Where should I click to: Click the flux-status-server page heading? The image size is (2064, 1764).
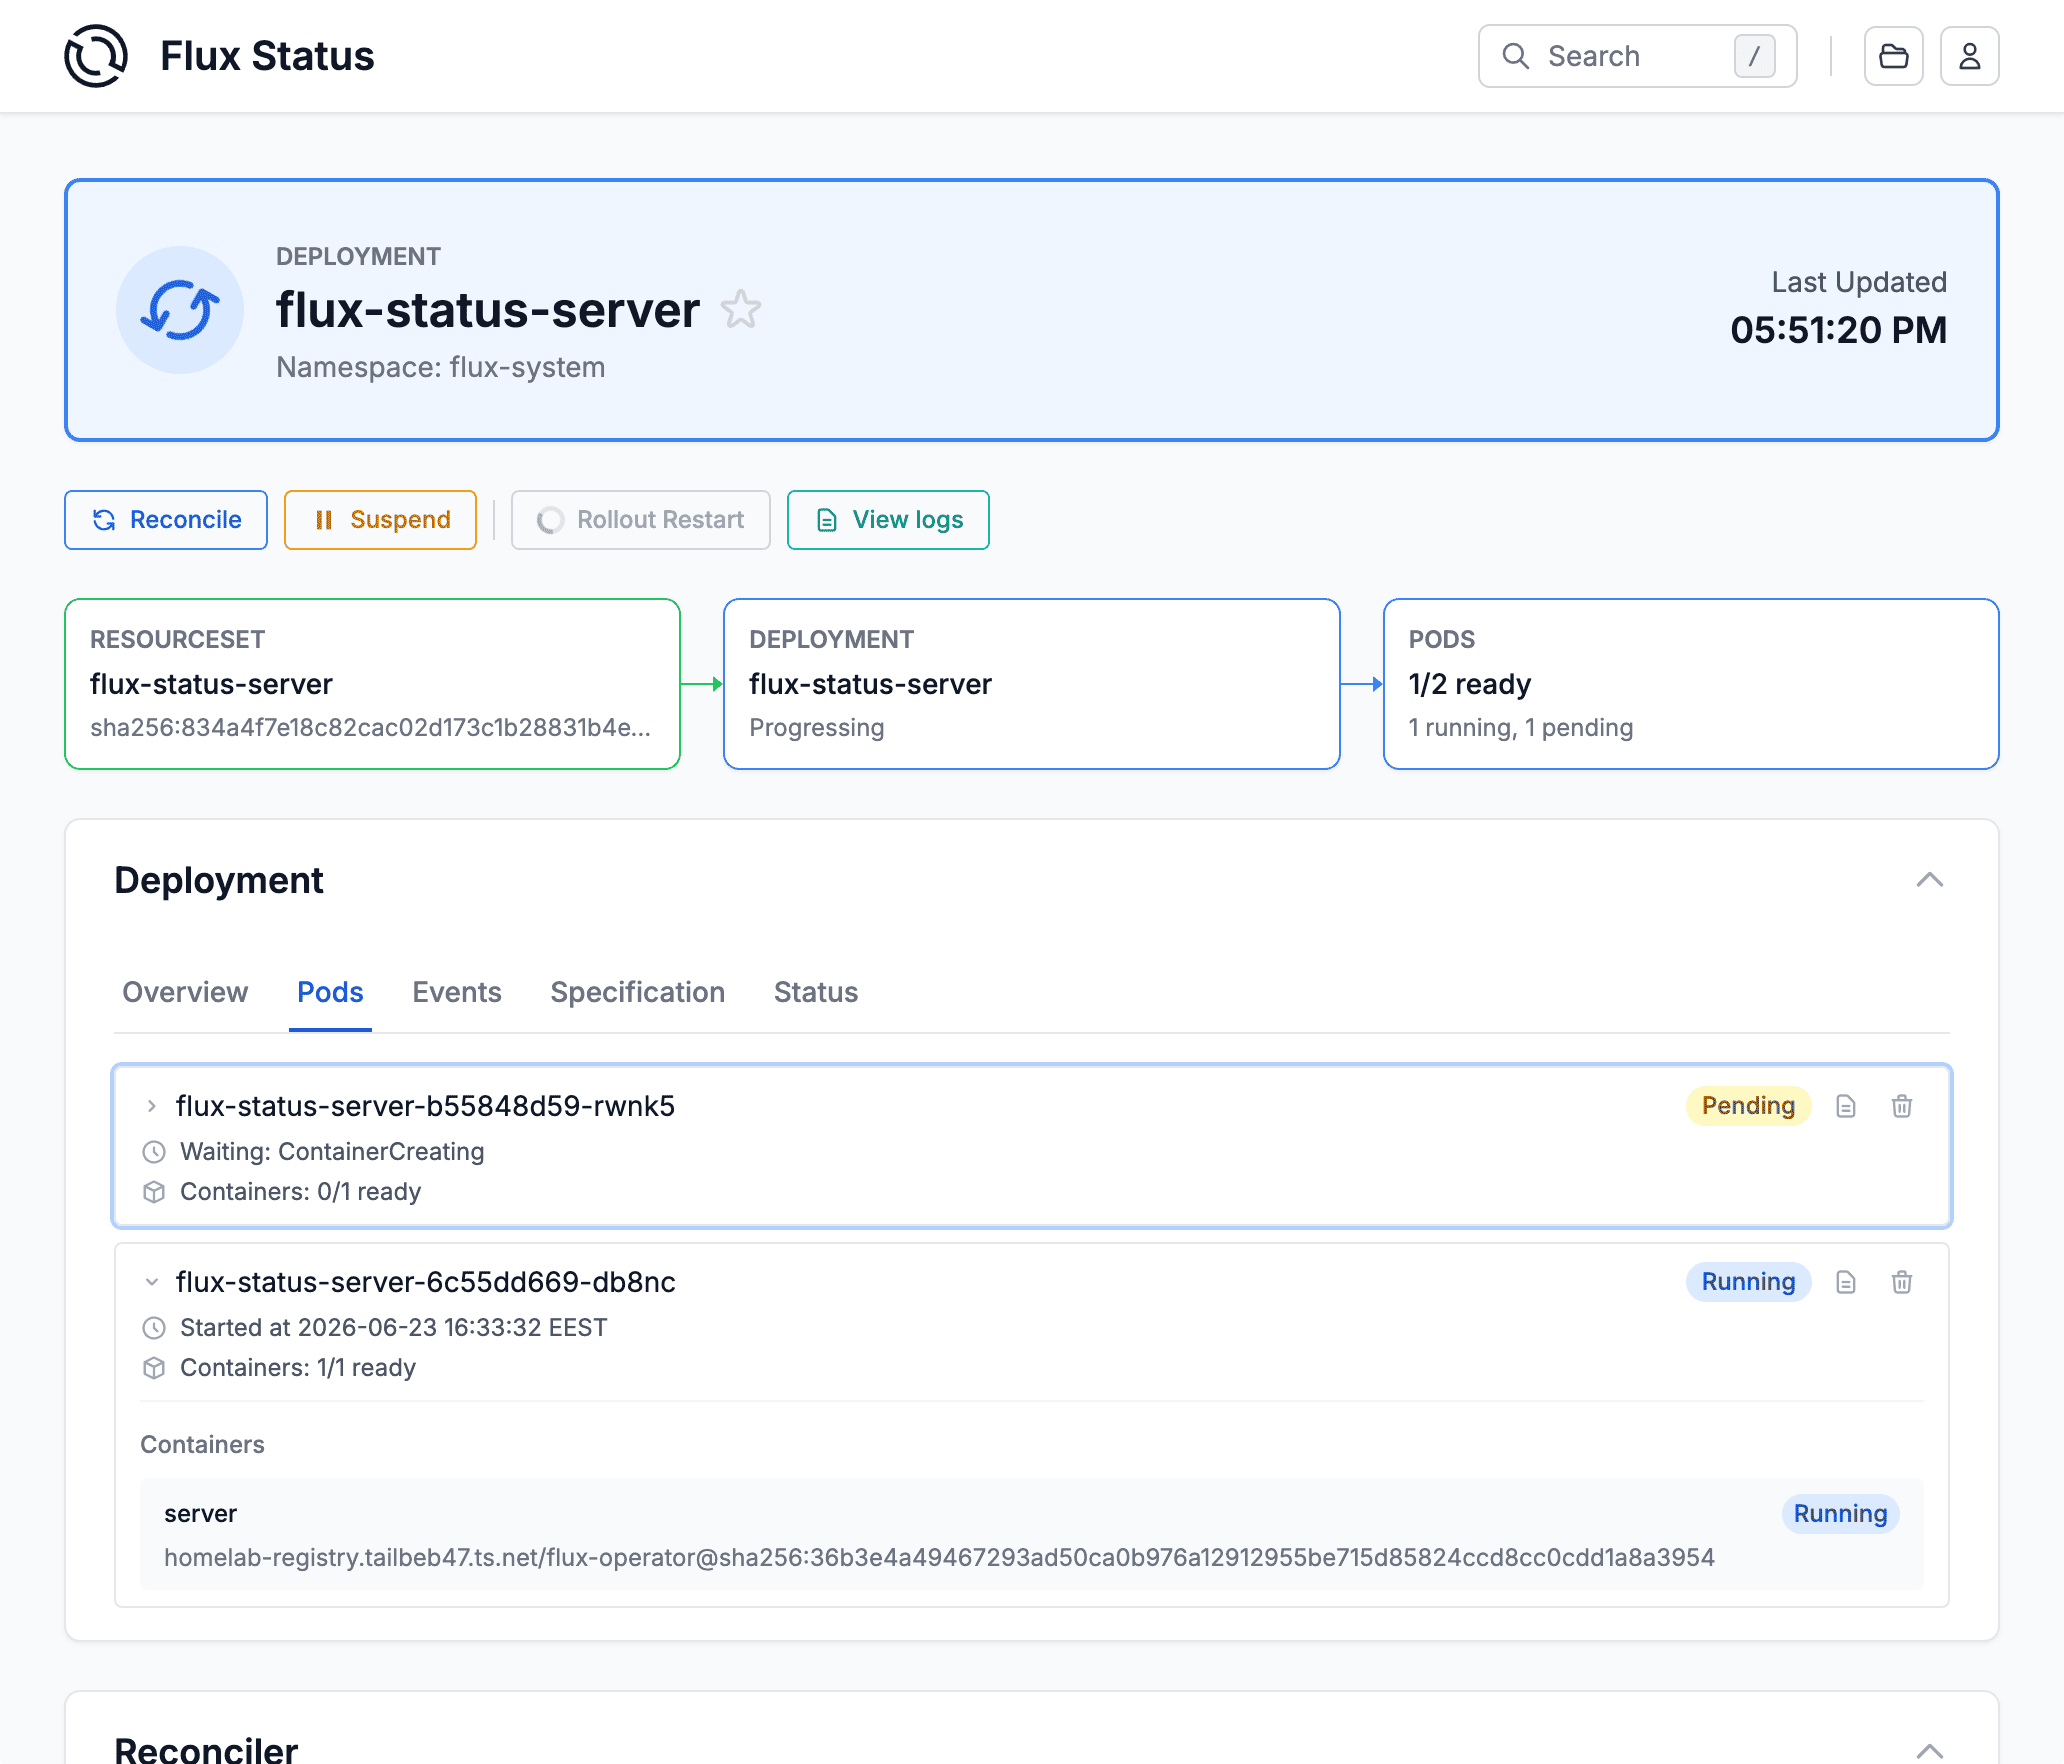click(x=488, y=310)
